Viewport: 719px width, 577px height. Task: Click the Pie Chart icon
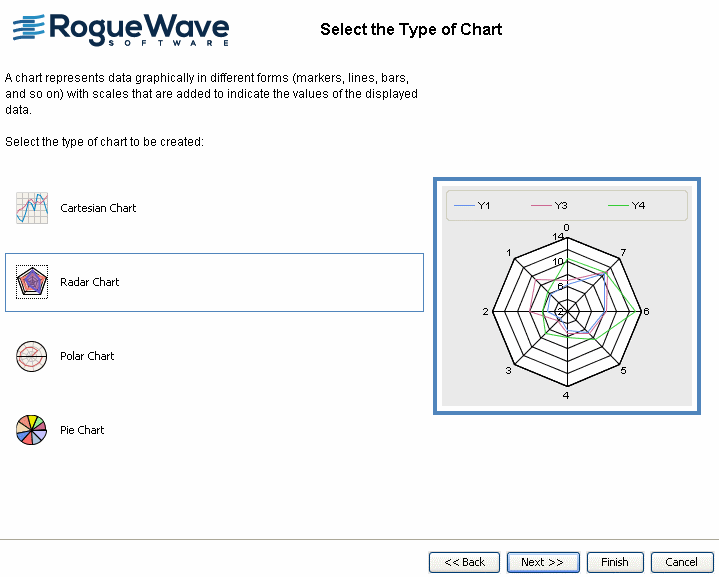click(32, 430)
